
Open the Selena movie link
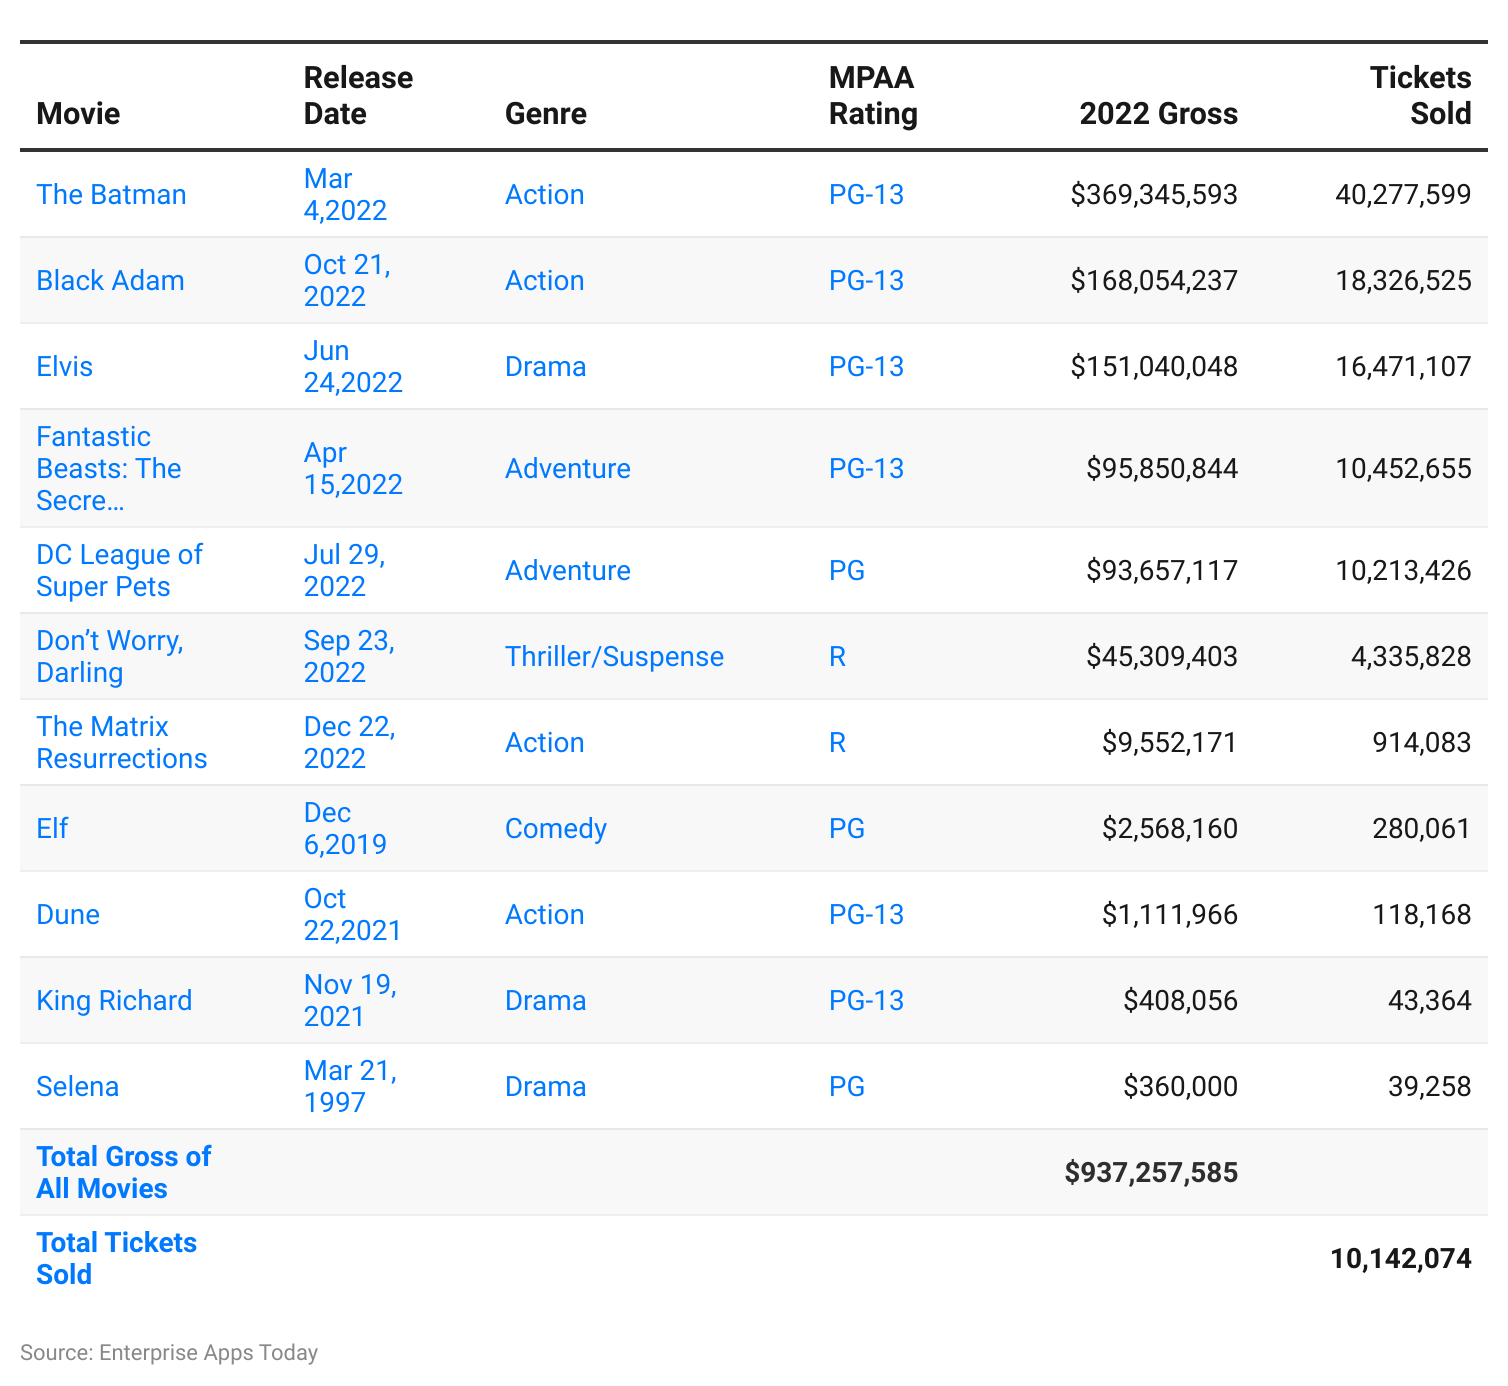pyautogui.click(x=77, y=1086)
